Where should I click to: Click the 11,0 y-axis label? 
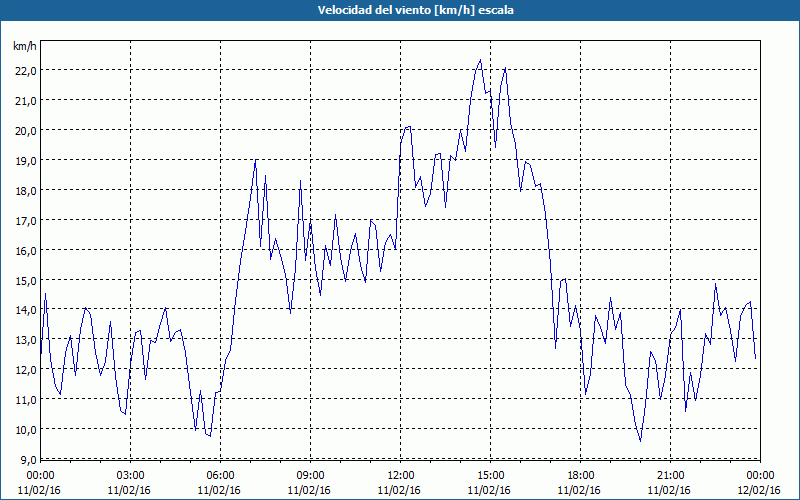[x=26, y=399]
